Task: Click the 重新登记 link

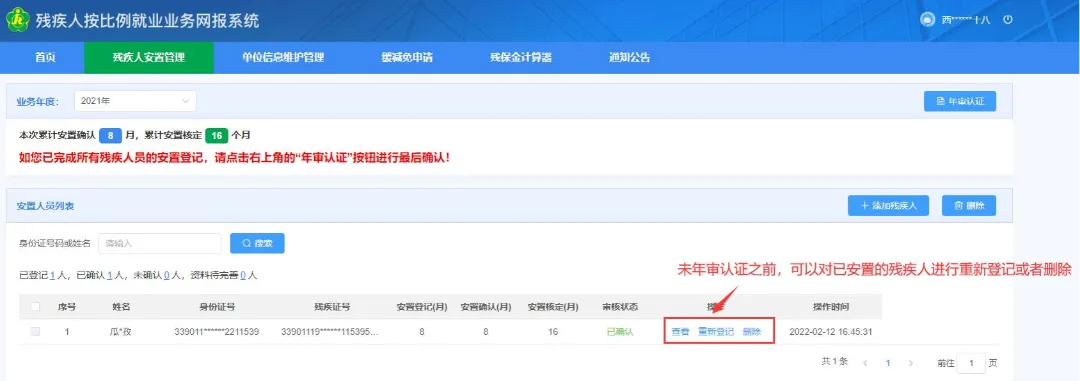Action: [716, 332]
